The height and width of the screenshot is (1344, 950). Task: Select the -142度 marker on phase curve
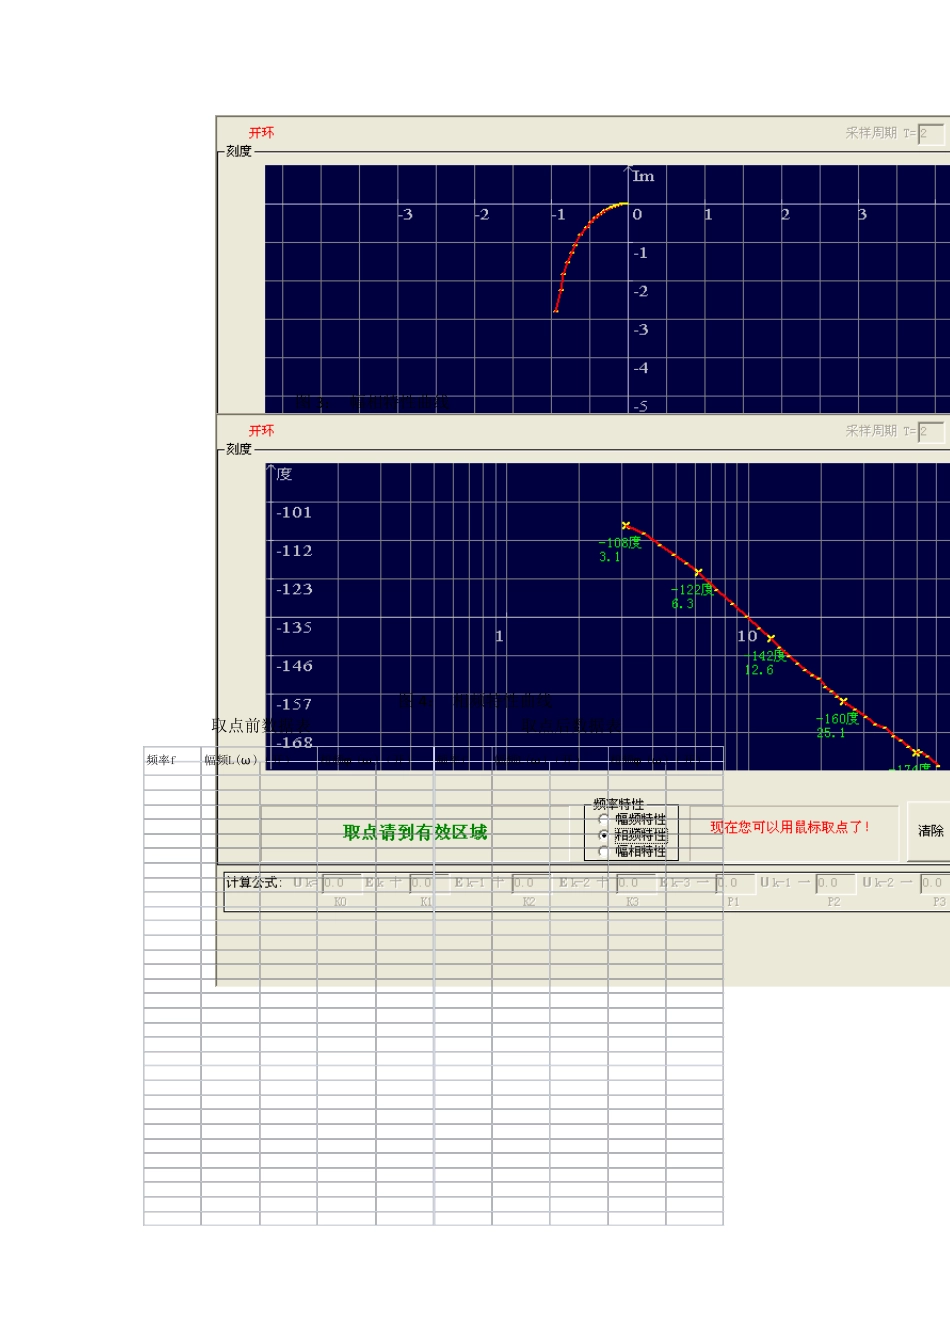[x=771, y=638]
